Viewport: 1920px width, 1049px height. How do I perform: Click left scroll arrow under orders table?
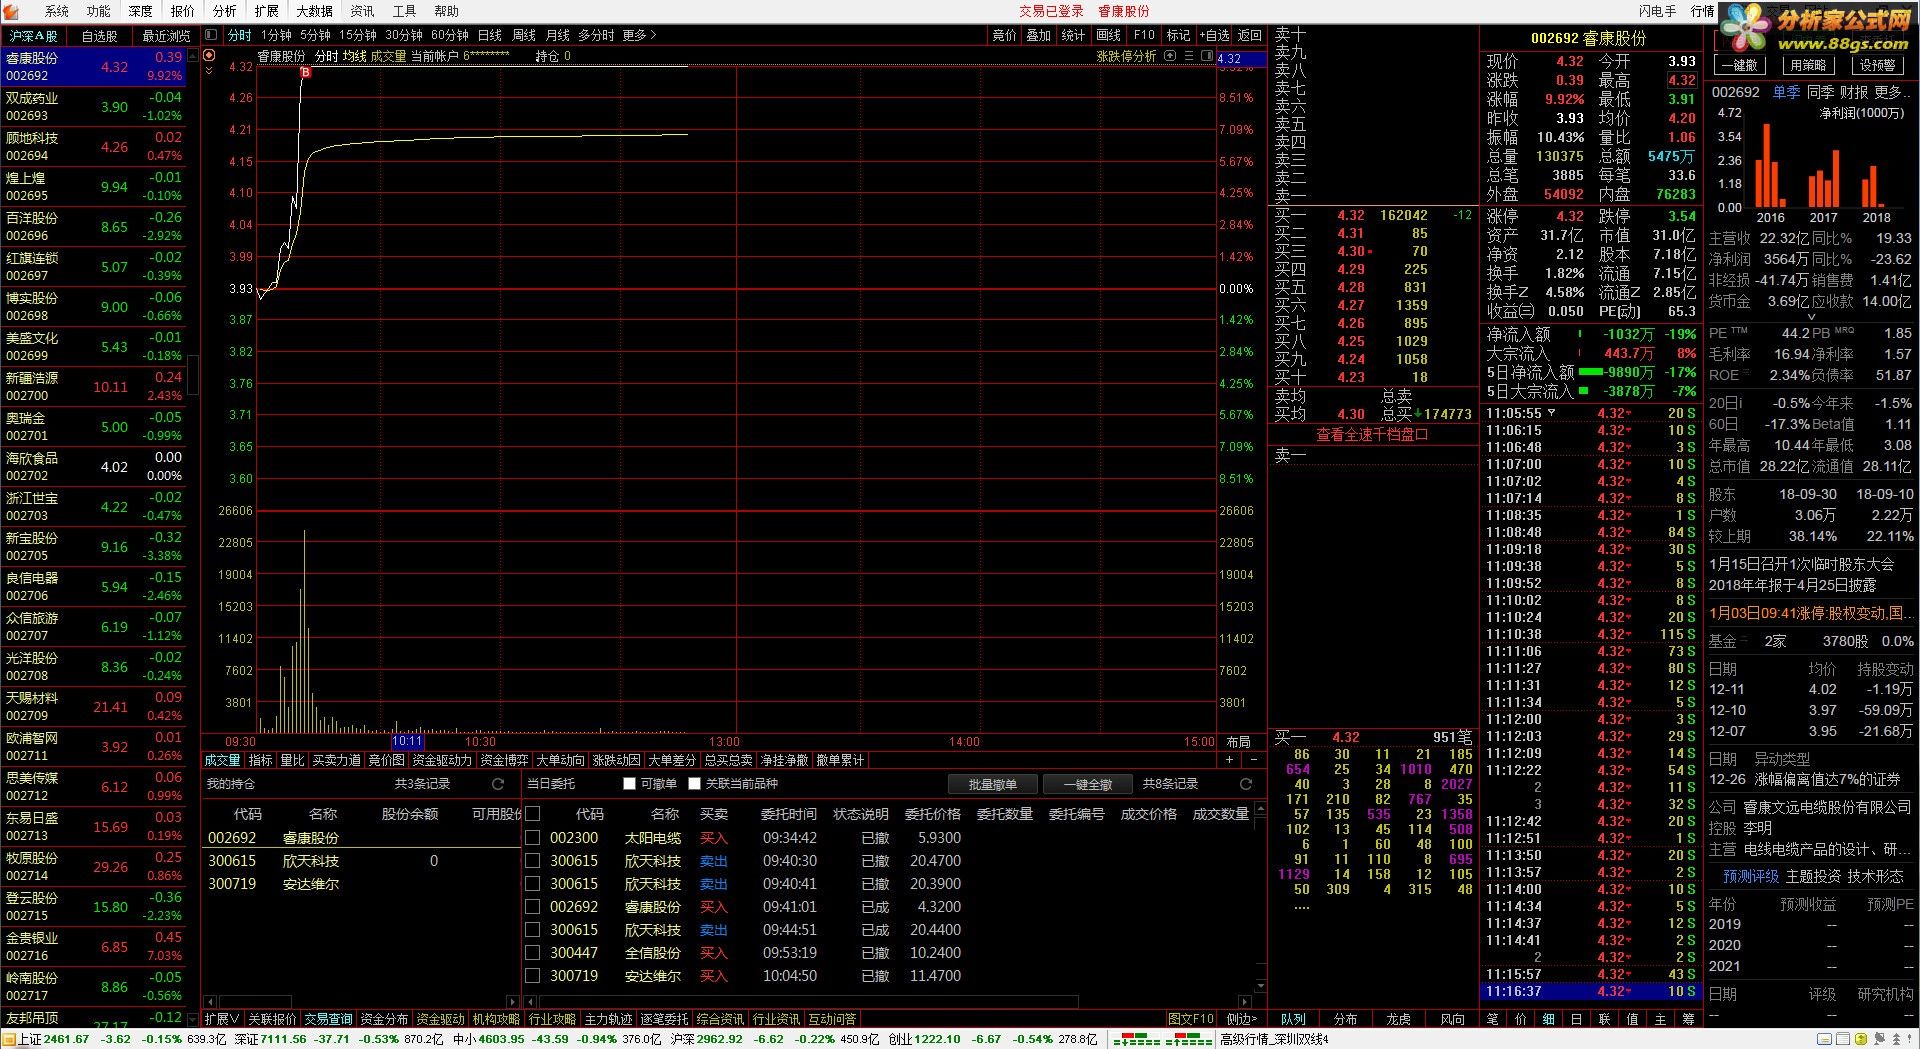click(530, 1001)
